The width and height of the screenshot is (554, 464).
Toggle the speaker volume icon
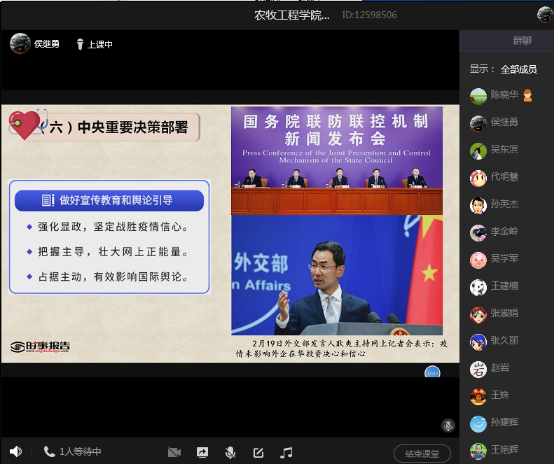(16, 451)
